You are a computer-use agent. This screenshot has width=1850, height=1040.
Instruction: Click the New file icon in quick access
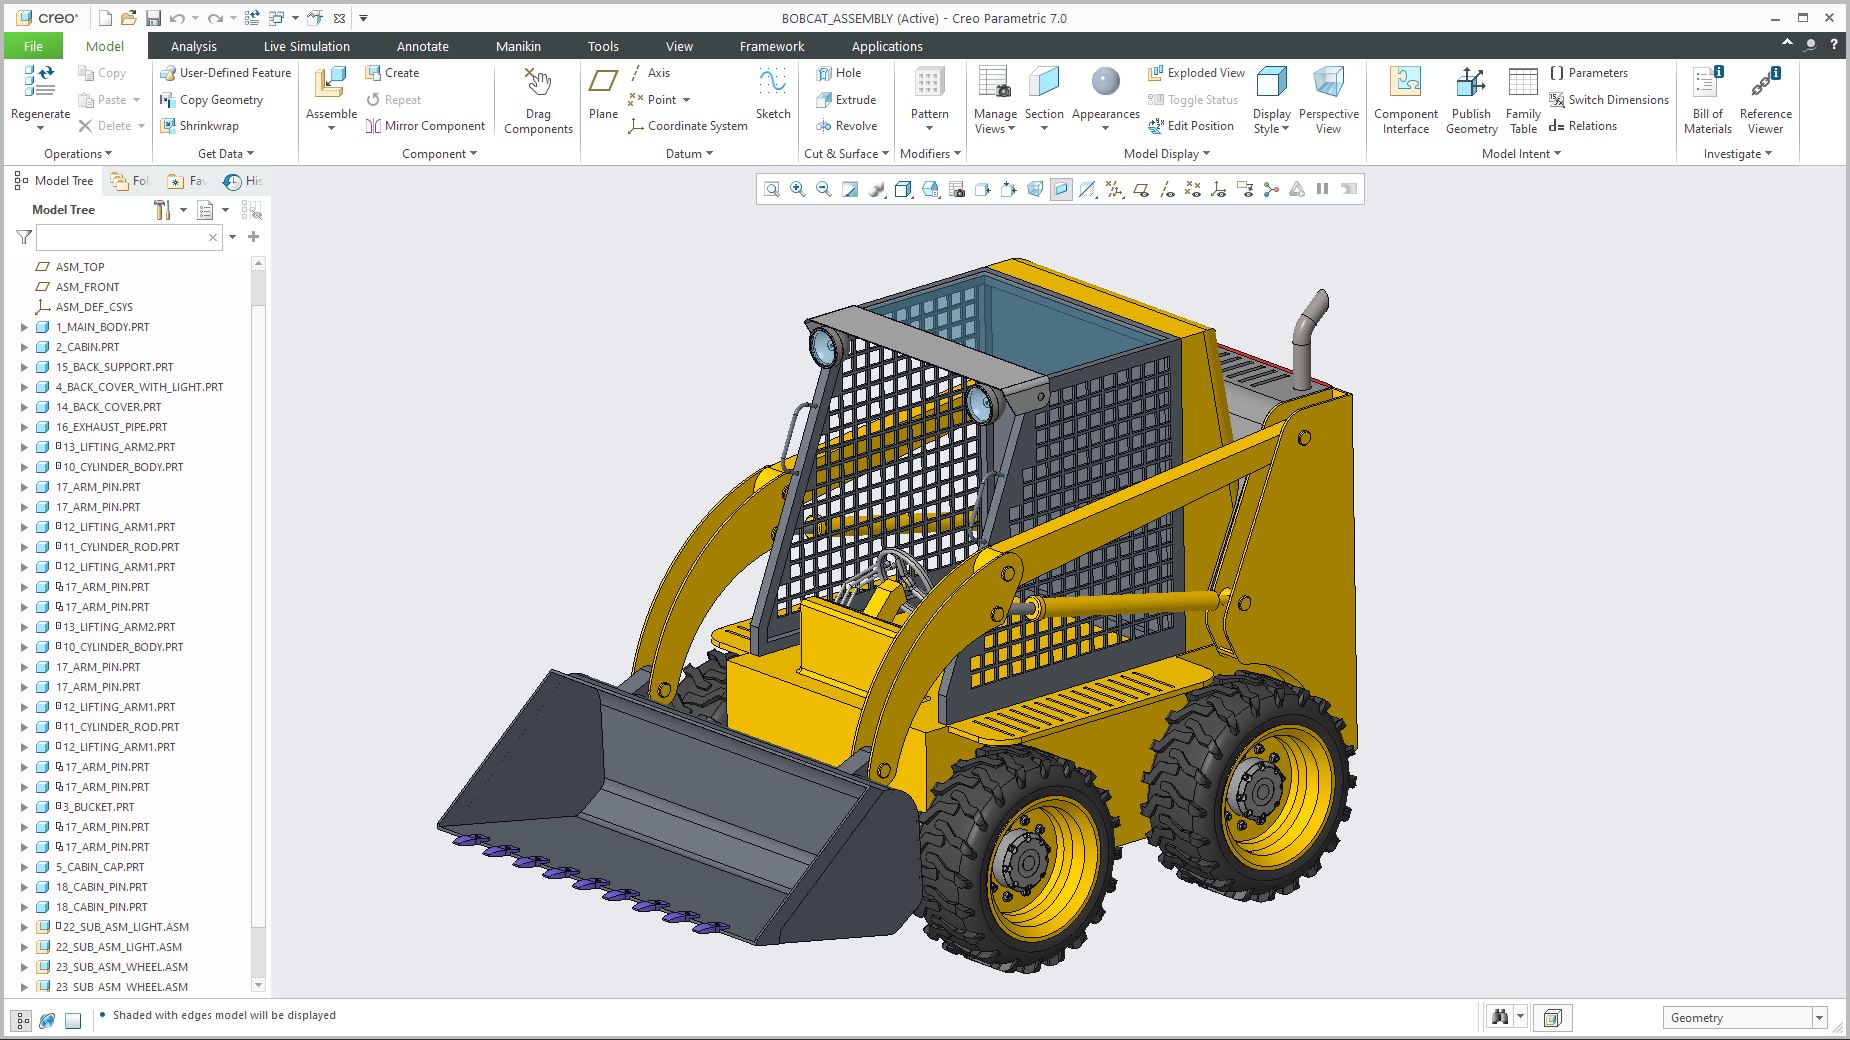coord(106,18)
